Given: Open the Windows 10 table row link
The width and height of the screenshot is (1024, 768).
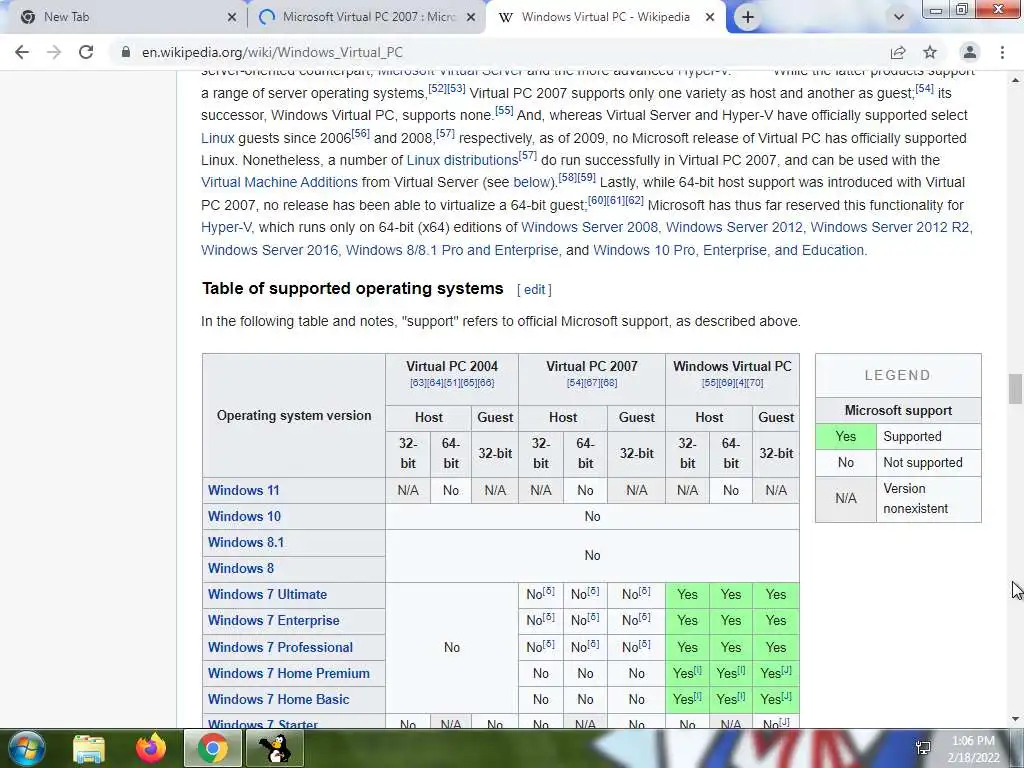Looking at the screenshot, I should 244,517.
